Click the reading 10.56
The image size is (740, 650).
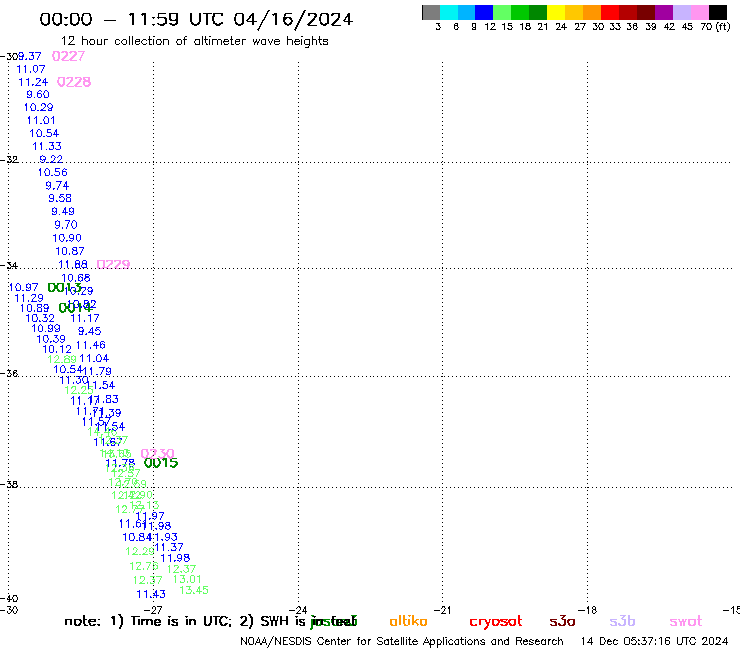52,173
